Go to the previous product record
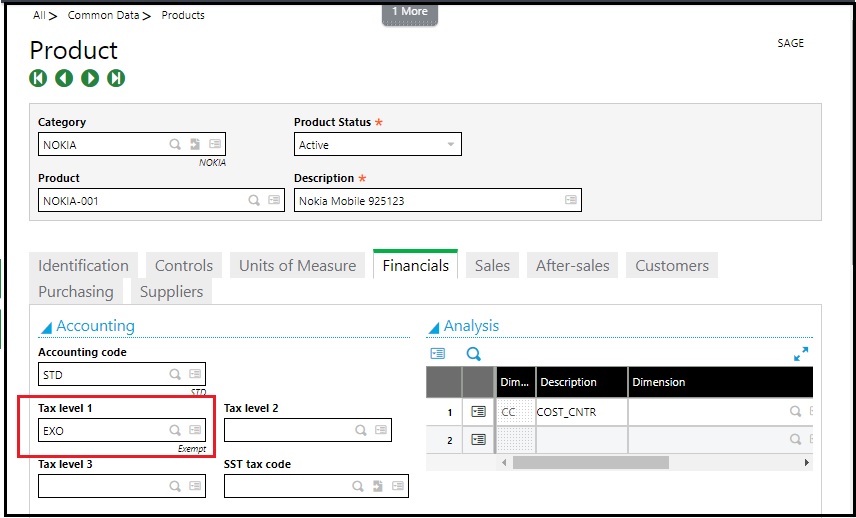This screenshot has width=856, height=518. pyautogui.click(x=64, y=78)
